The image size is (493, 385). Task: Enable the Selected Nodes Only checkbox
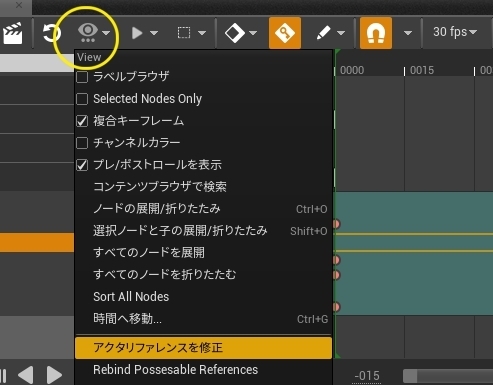tap(82, 99)
